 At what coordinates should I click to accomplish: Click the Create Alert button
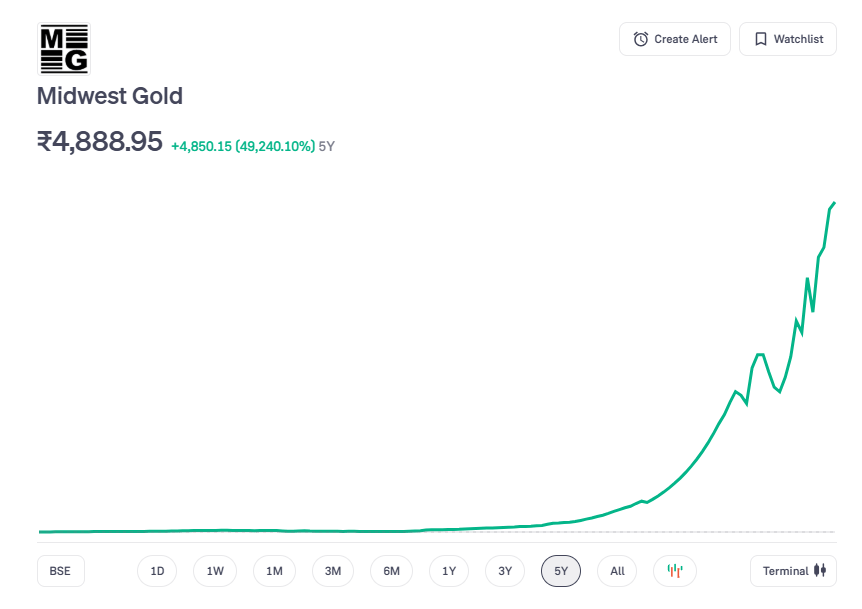coord(675,39)
